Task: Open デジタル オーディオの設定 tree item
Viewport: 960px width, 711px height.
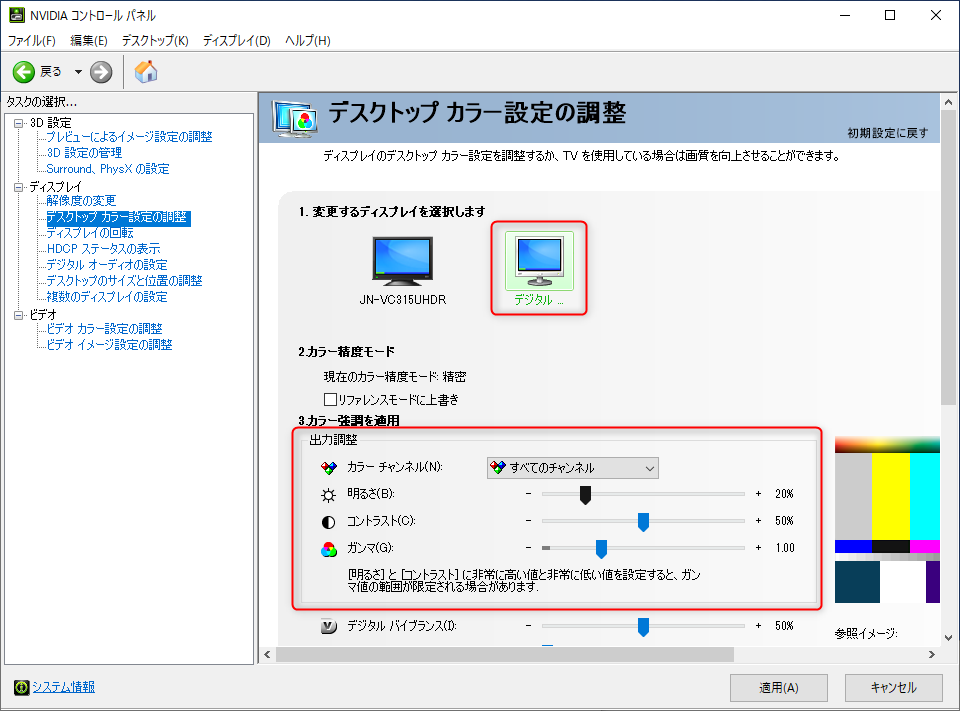Action: point(107,265)
